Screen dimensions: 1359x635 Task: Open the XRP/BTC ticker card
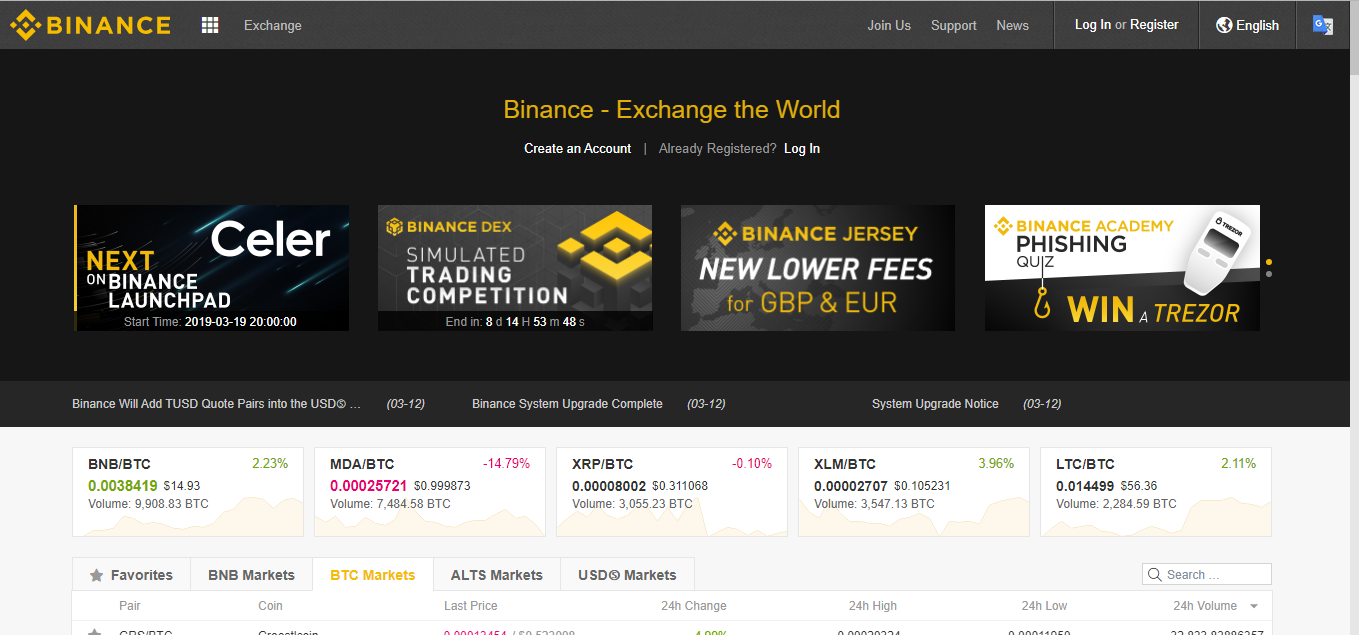point(672,492)
